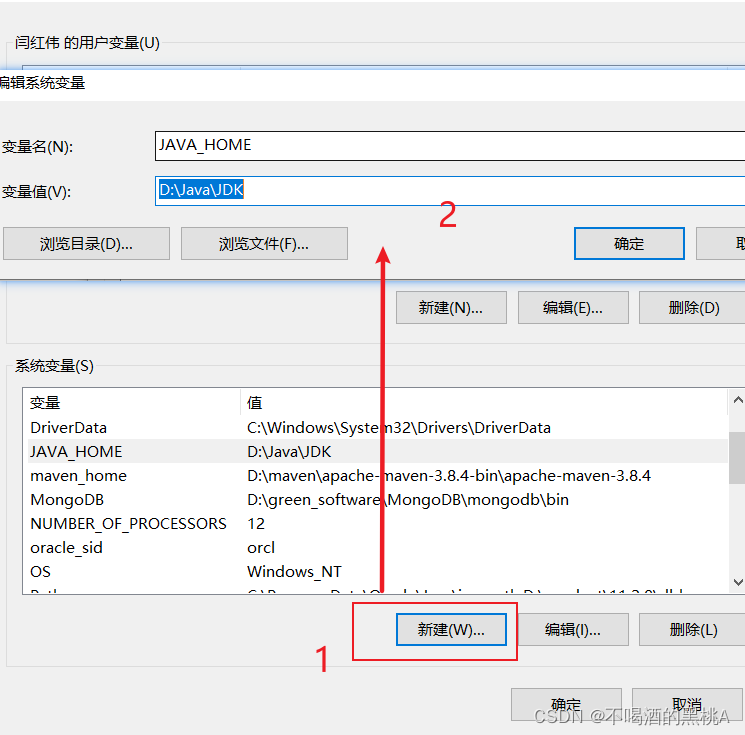Click the bottom 取消 button of the environment variables window
The image size is (745, 735).
click(687, 704)
